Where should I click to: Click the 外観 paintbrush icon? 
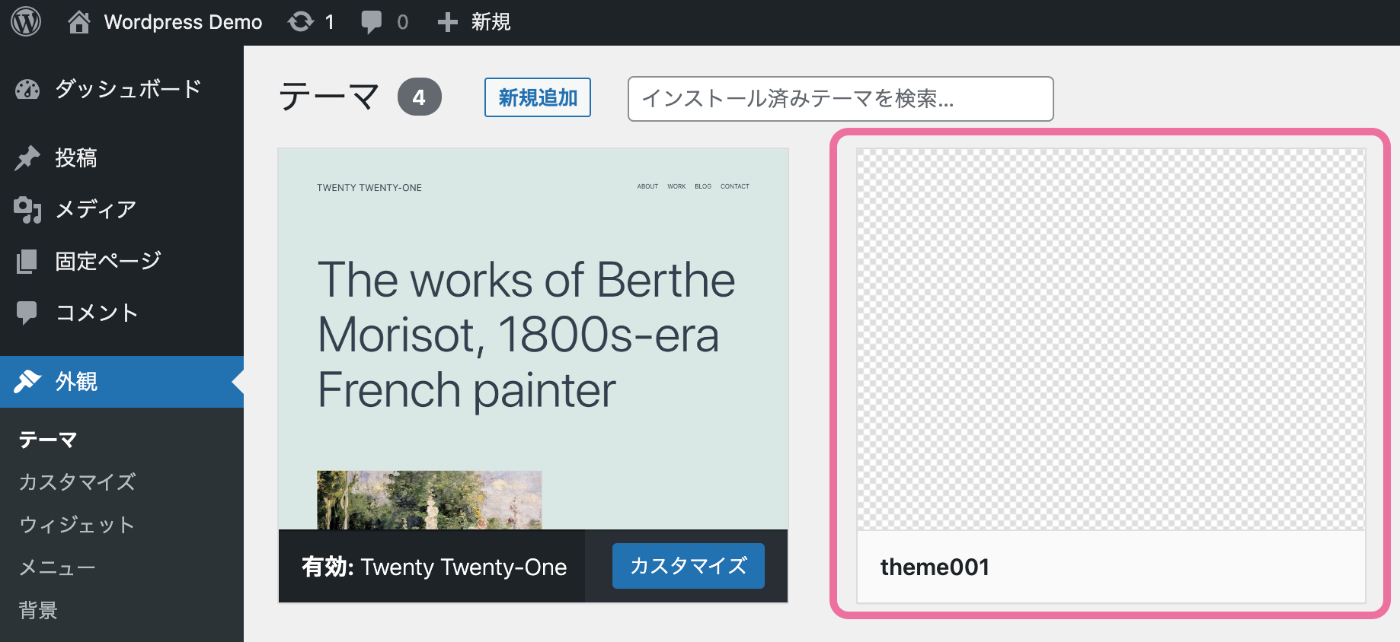[27, 381]
